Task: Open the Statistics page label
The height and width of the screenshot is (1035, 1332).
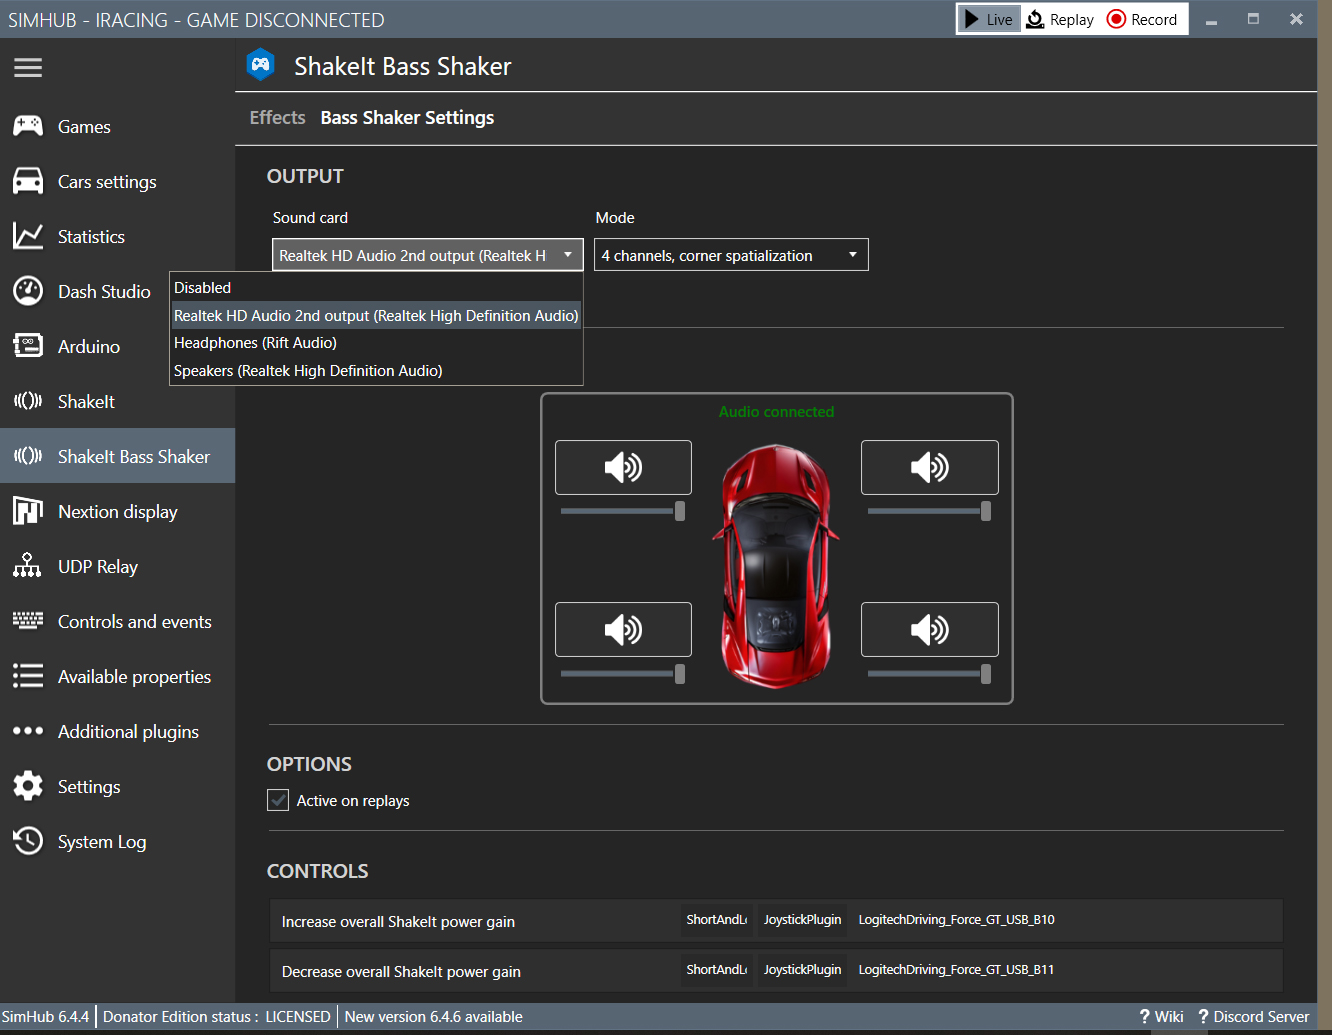Action: click(x=91, y=237)
